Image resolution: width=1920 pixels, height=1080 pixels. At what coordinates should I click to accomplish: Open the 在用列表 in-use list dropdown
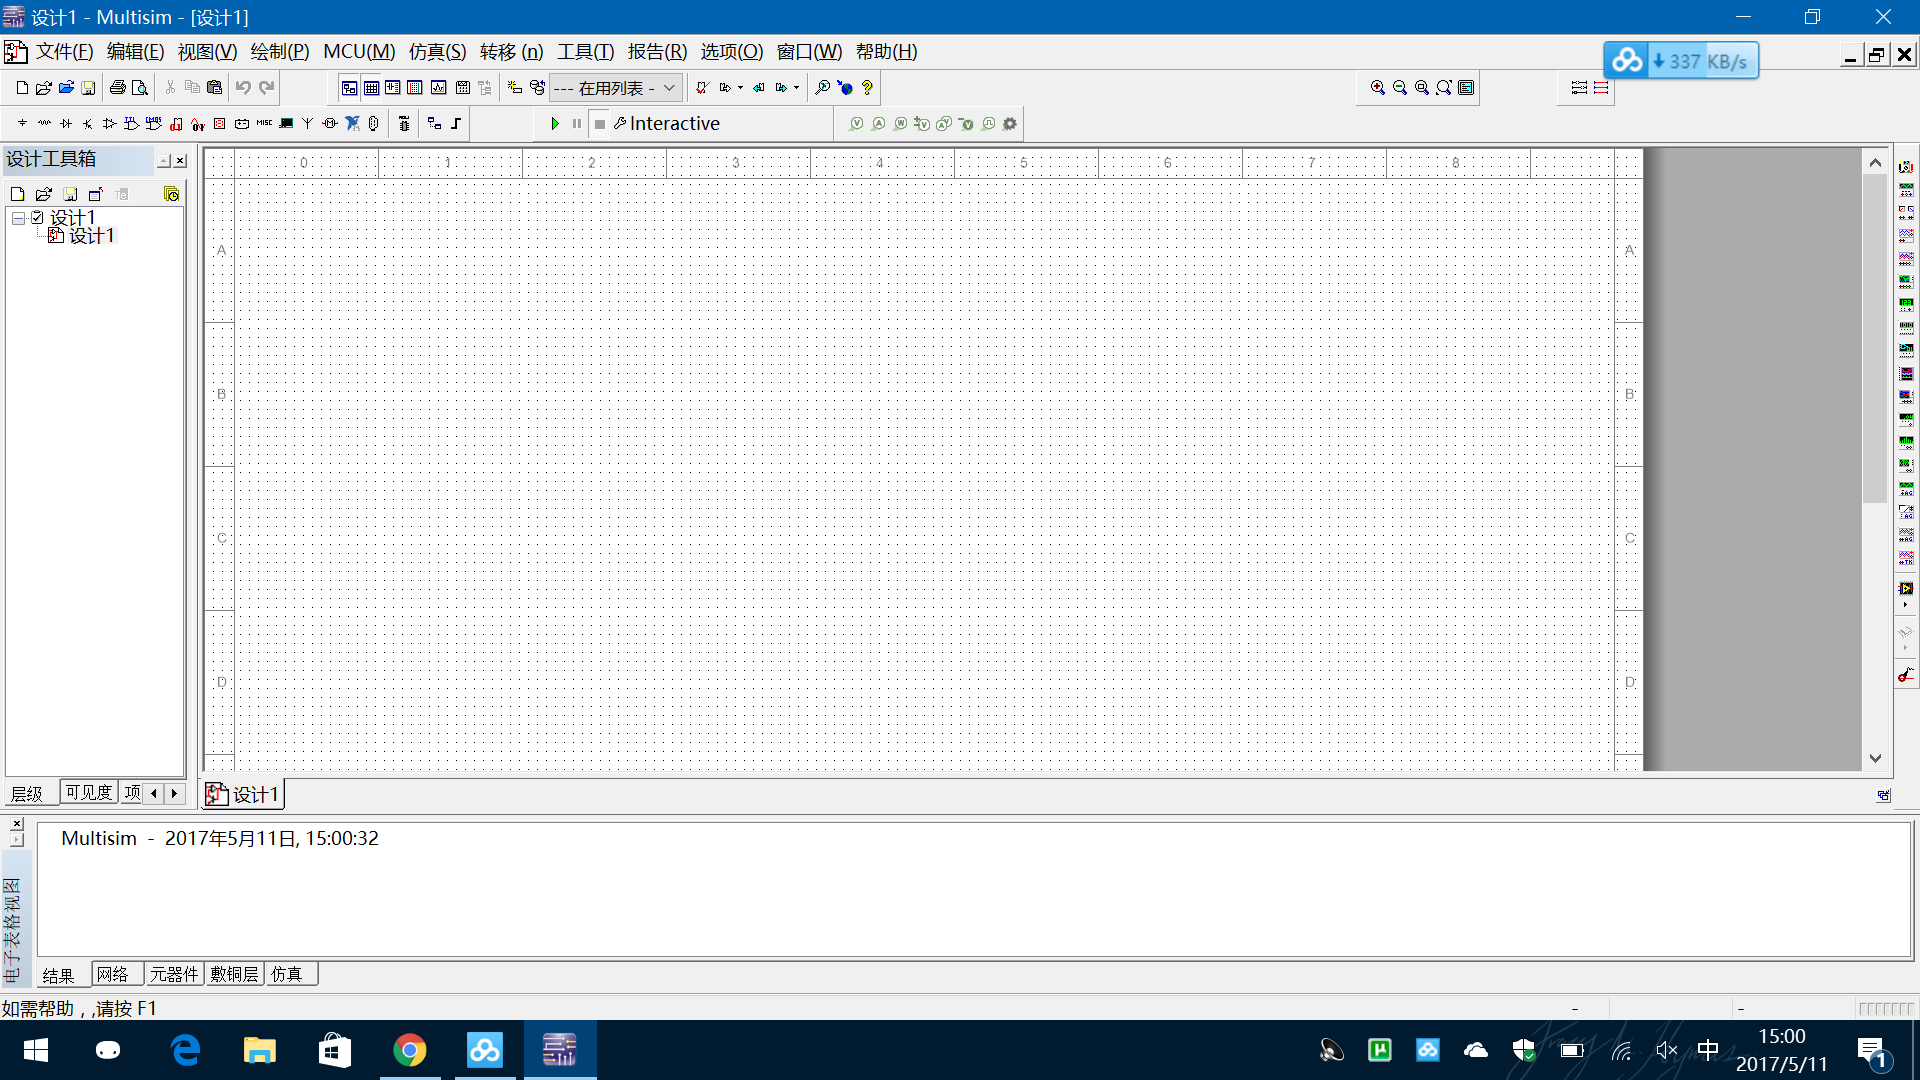[669, 88]
